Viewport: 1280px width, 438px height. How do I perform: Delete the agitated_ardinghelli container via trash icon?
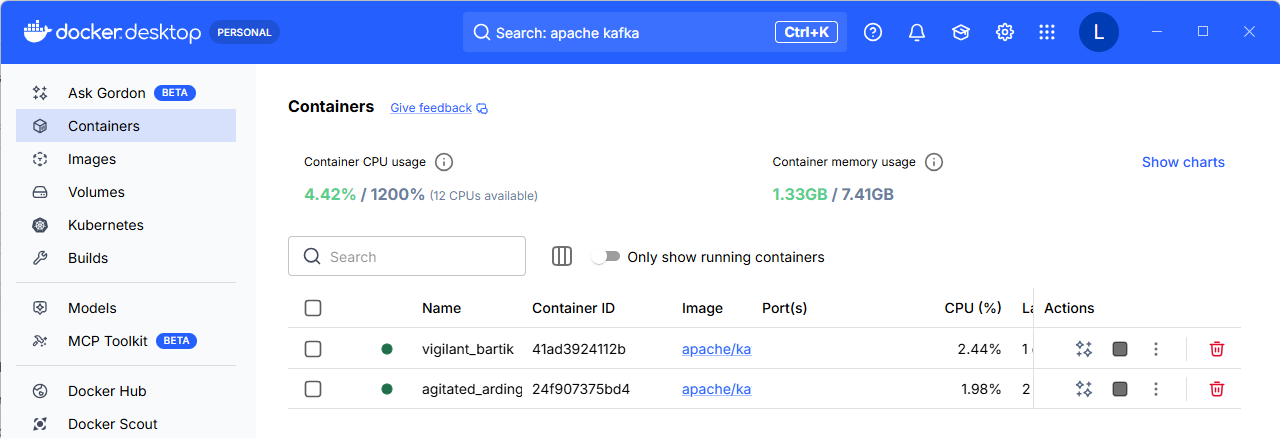point(1217,389)
